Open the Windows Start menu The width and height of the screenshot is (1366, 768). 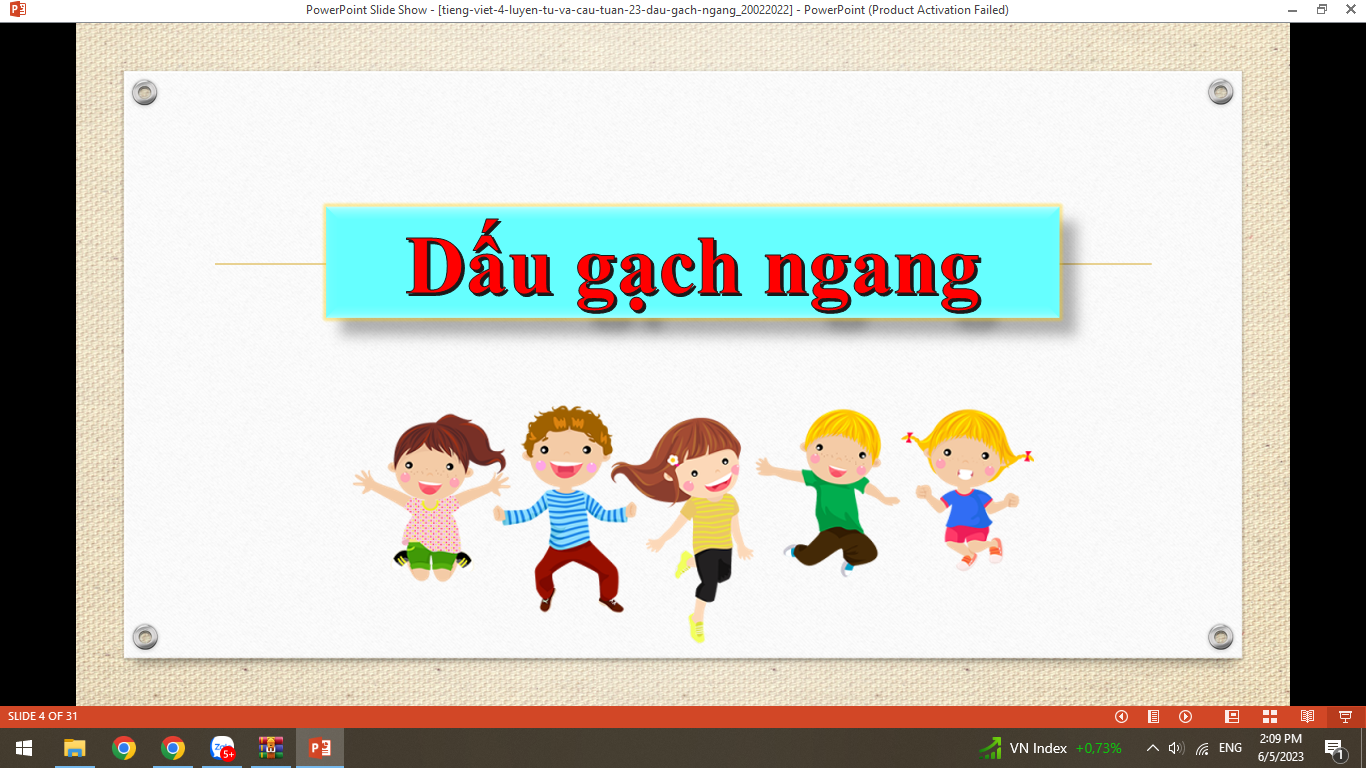(24, 748)
